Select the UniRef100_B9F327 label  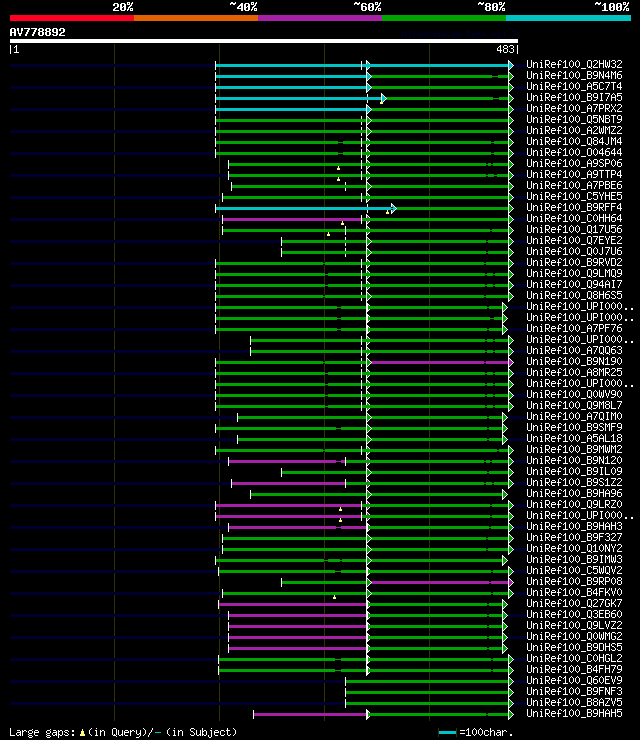tap(574, 538)
